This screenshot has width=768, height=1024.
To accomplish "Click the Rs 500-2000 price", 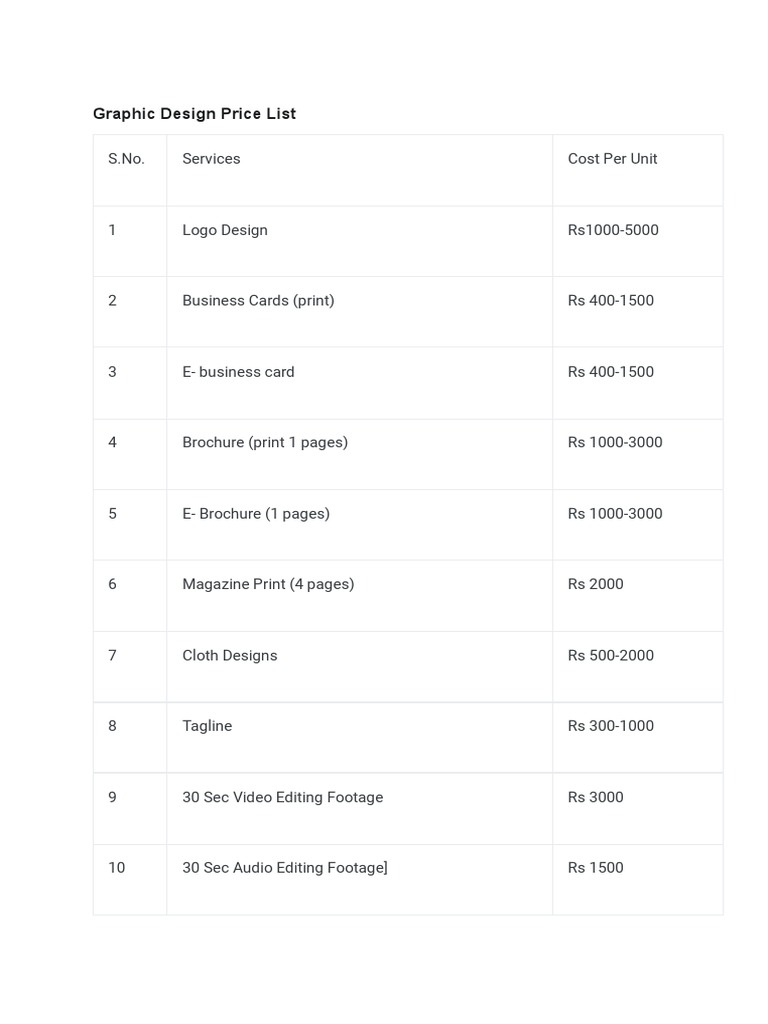I will pos(610,656).
